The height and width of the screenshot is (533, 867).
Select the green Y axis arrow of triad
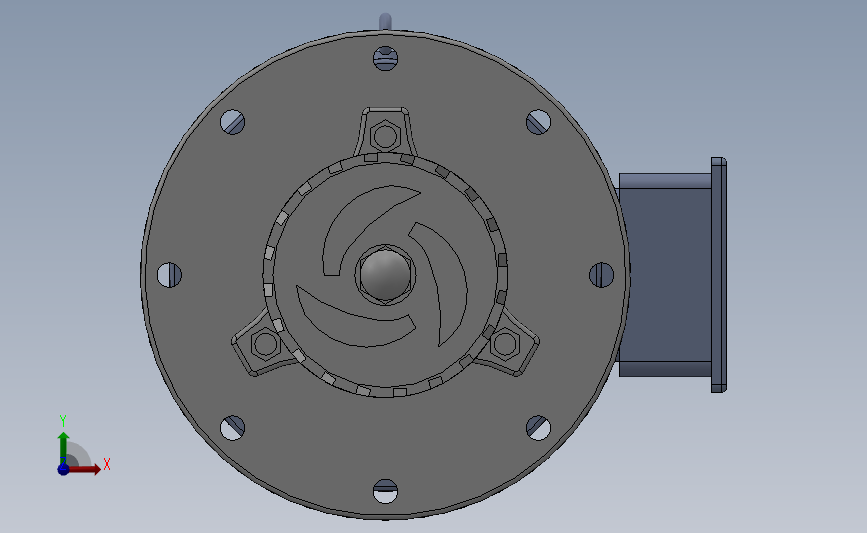pyautogui.click(x=63, y=447)
